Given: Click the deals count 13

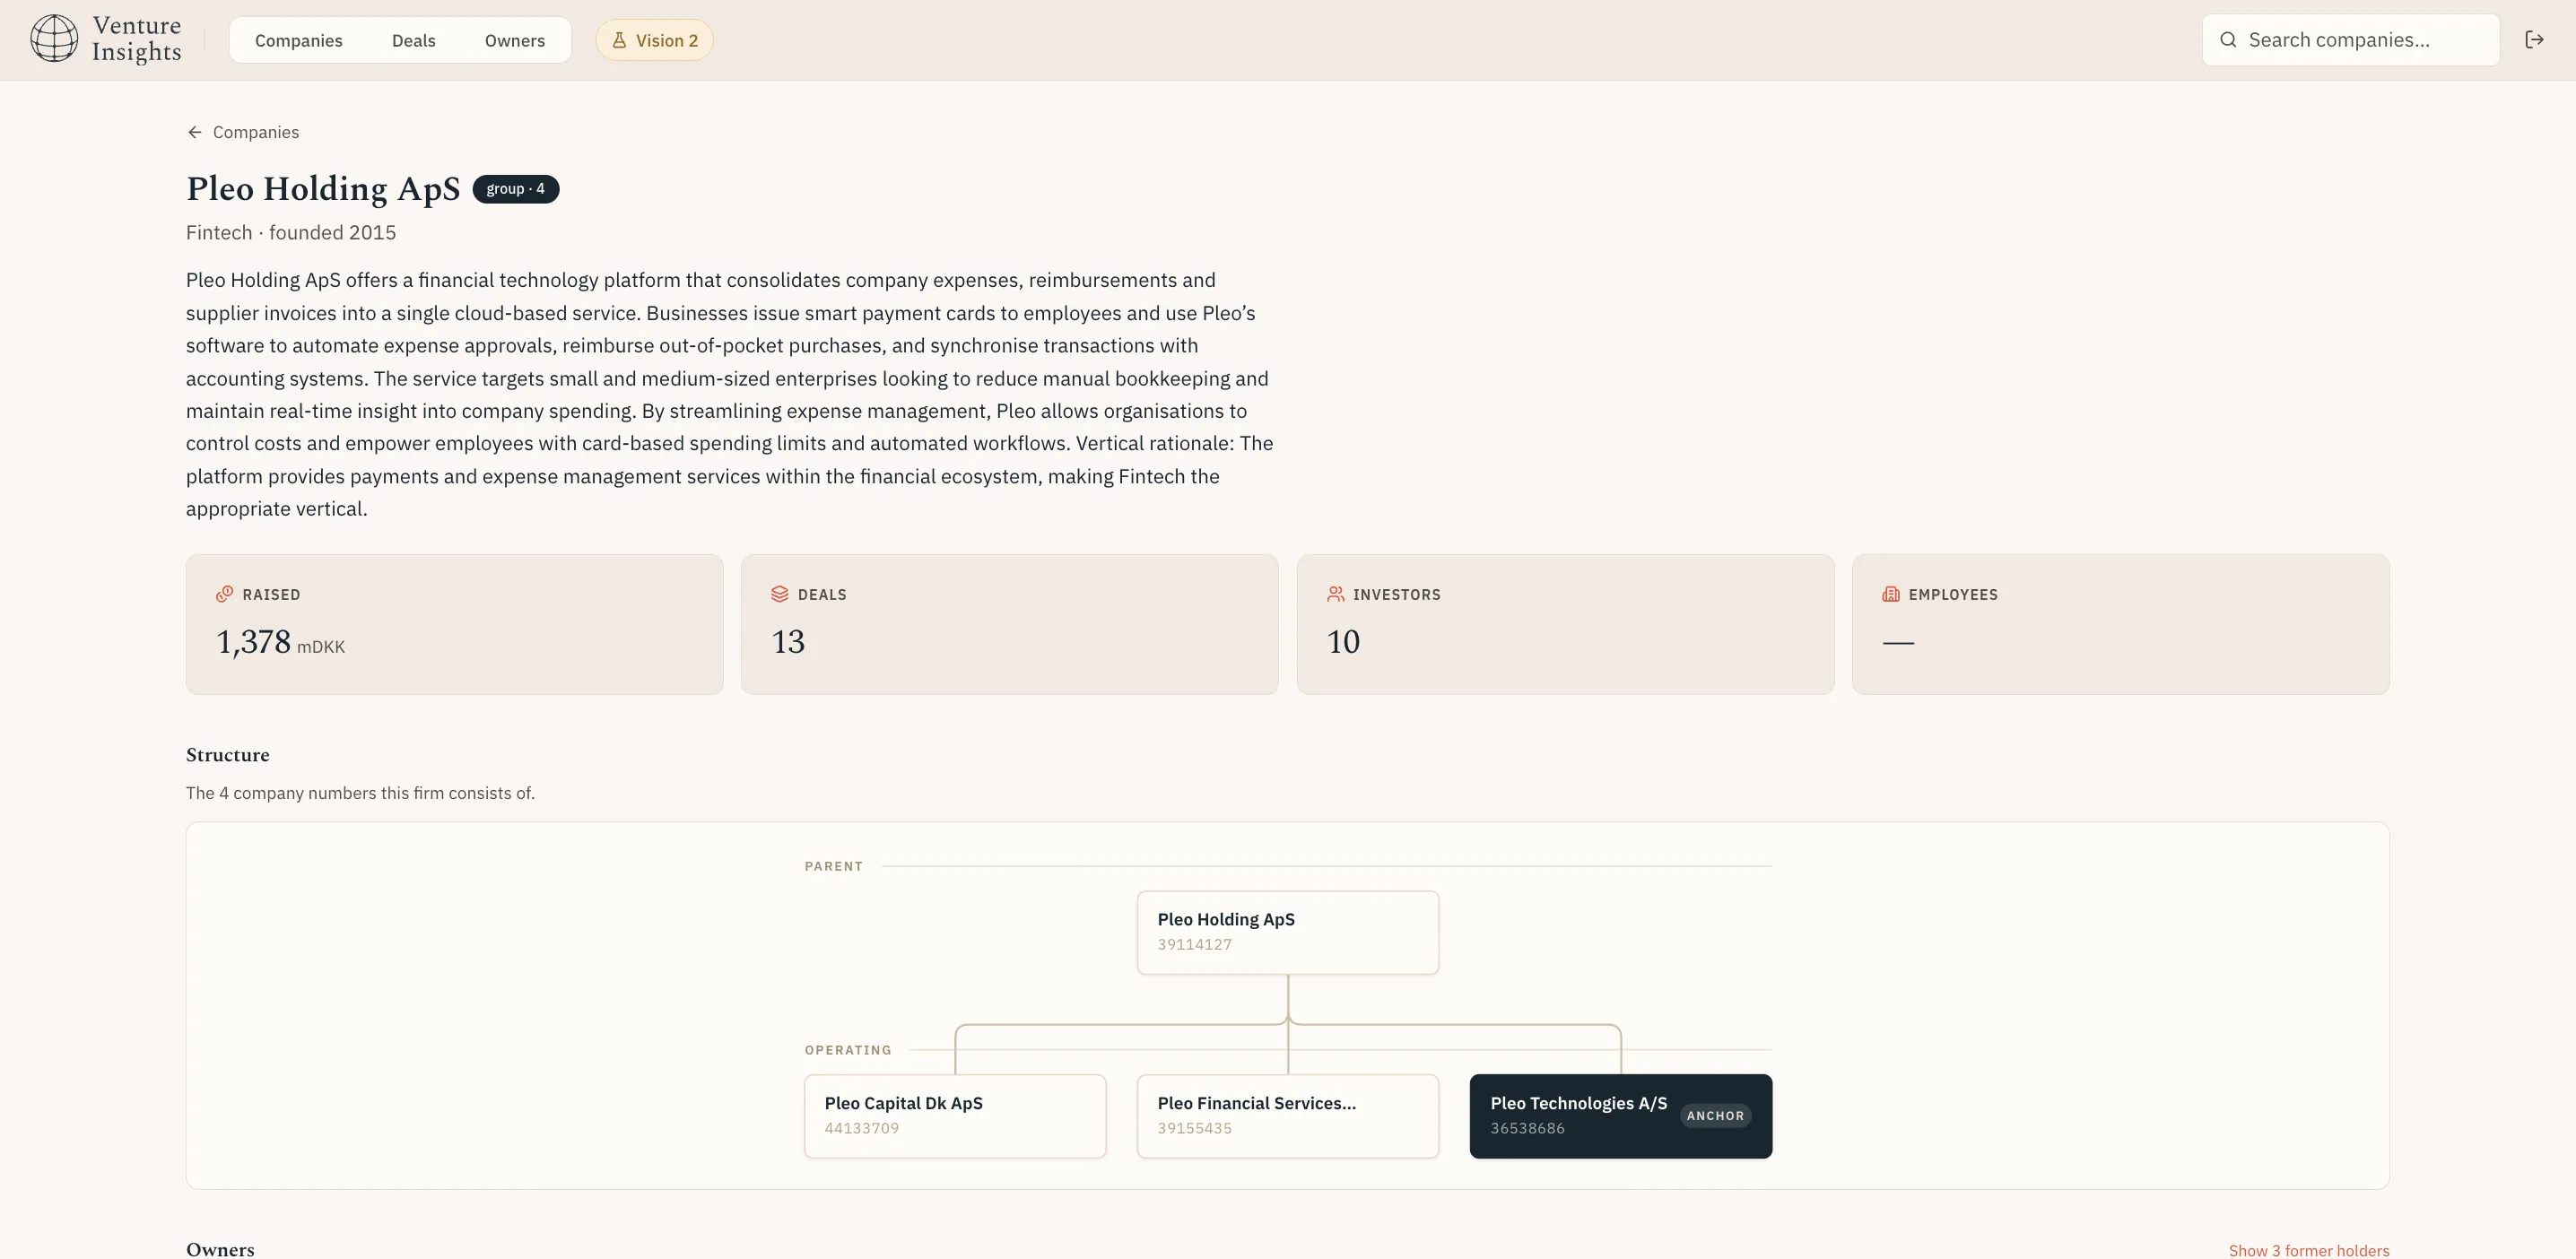Looking at the screenshot, I should [788, 642].
